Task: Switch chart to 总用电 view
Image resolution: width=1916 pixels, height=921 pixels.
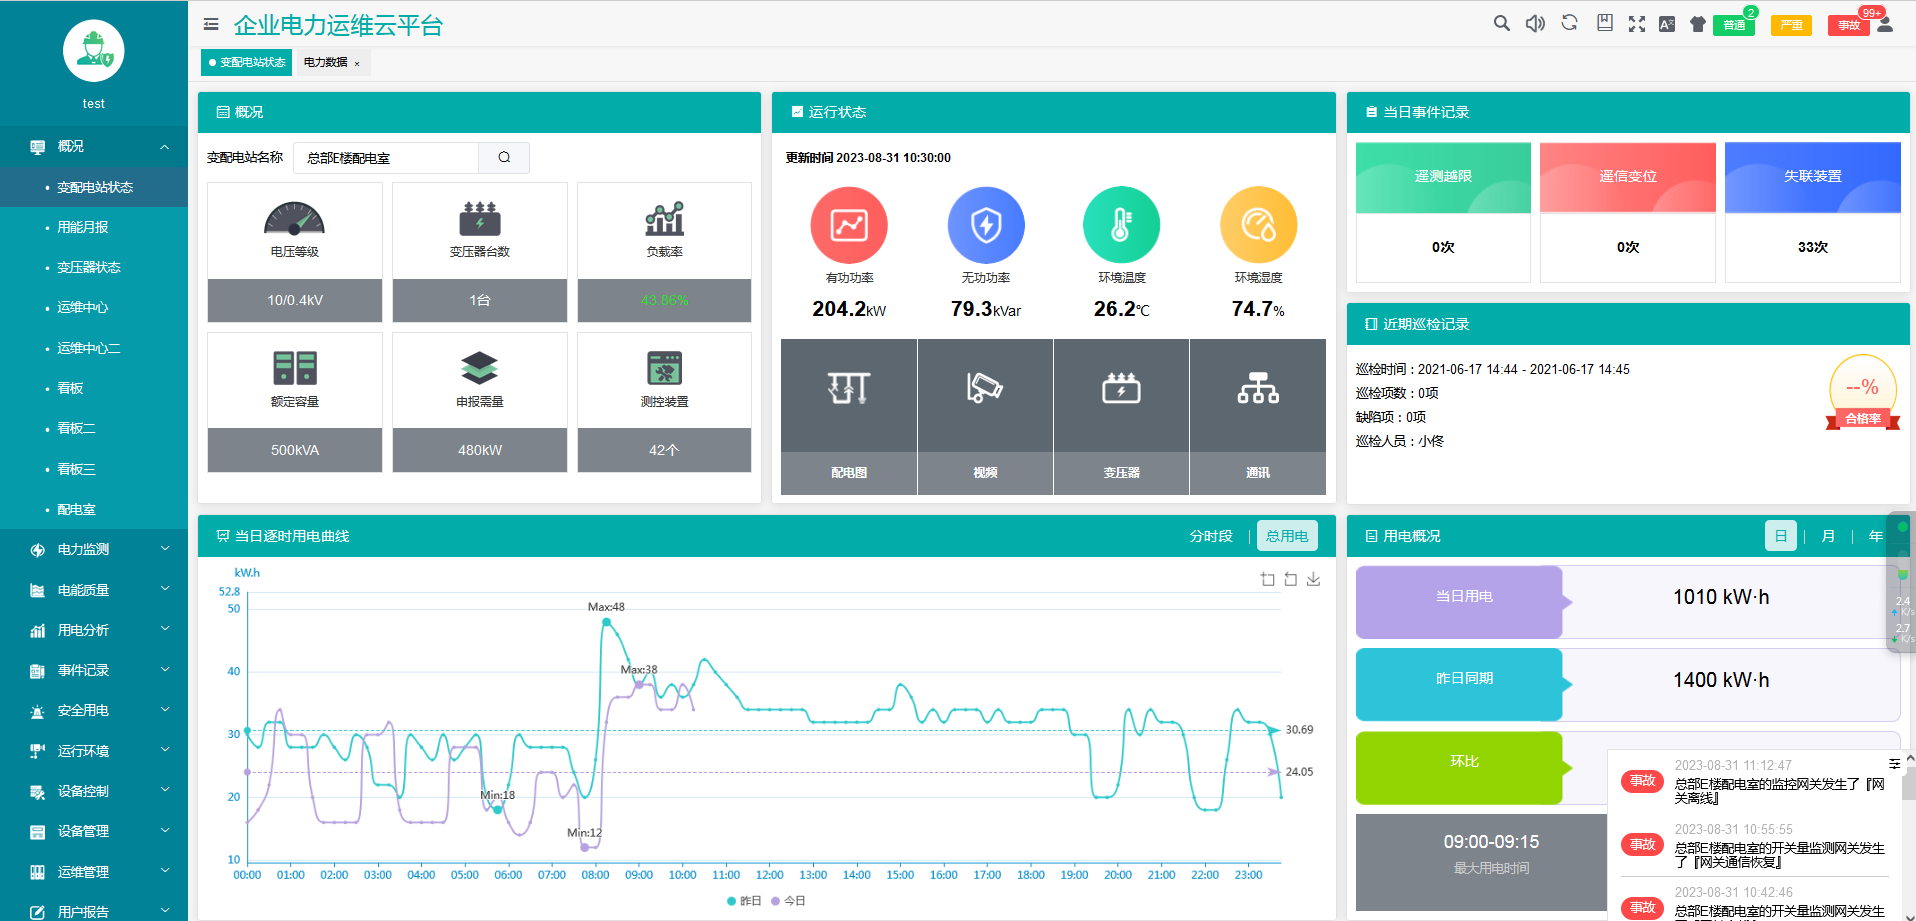Action: [1287, 536]
